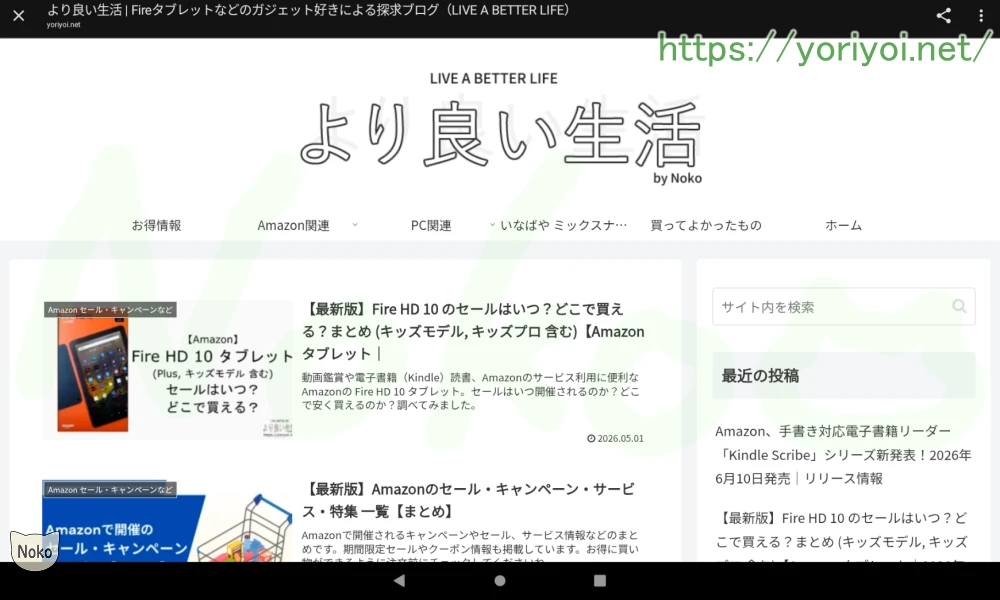Click the LIVE A BETTER LIFE tagline
Screen dimensions: 1000x600
pyautogui.click(x=494, y=78)
